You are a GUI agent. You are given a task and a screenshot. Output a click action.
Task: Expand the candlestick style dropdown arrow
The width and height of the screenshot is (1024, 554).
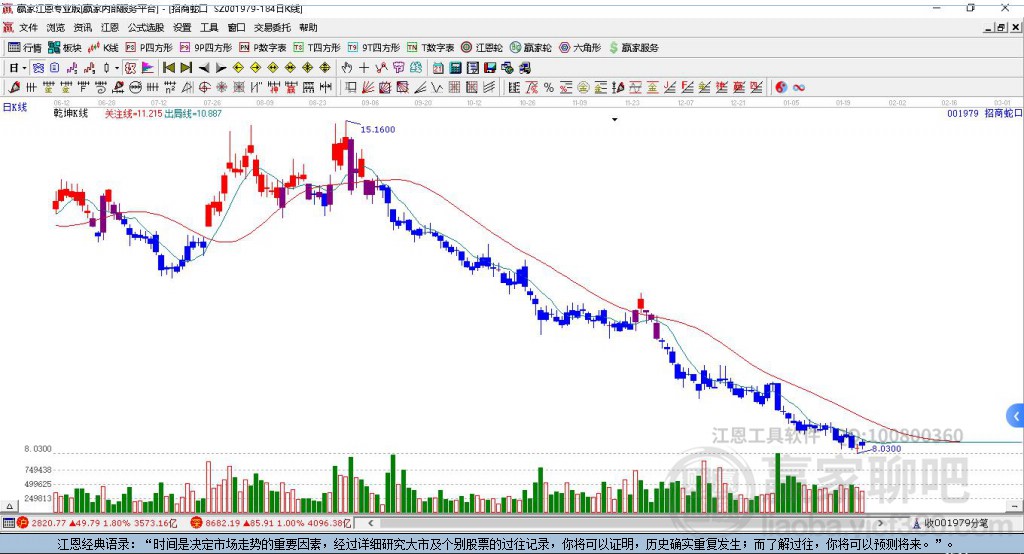(x=117, y=68)
